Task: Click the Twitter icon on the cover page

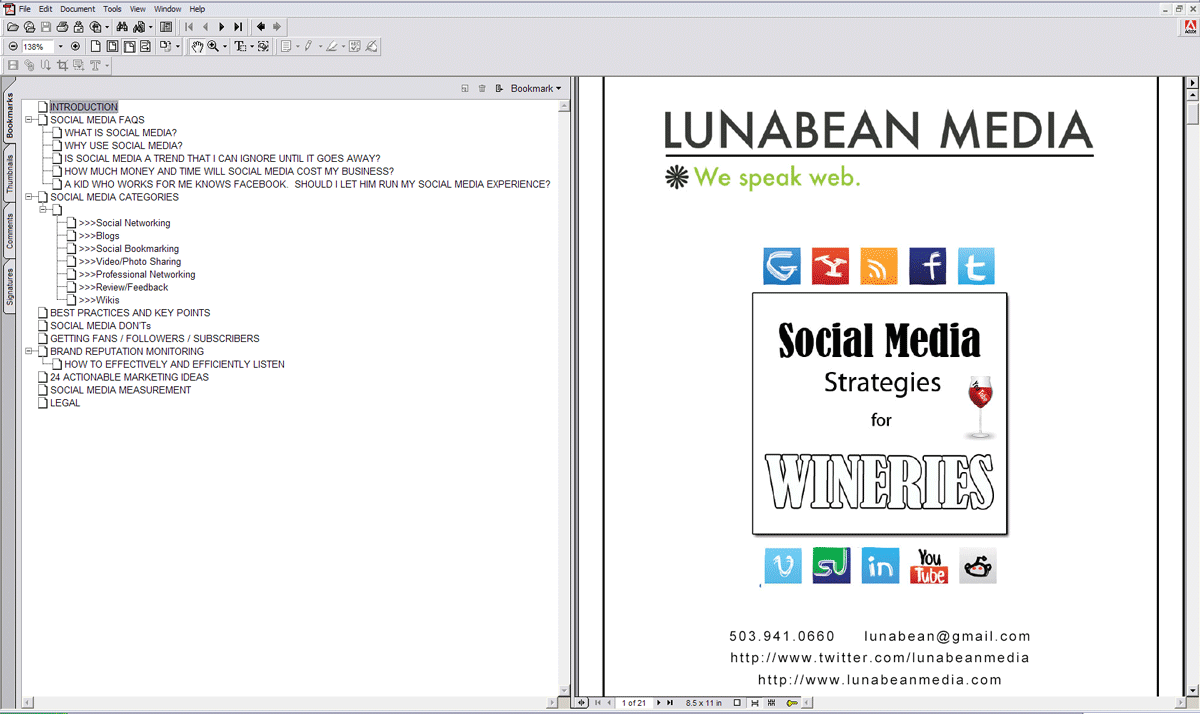Action: (x=976, y=266)
